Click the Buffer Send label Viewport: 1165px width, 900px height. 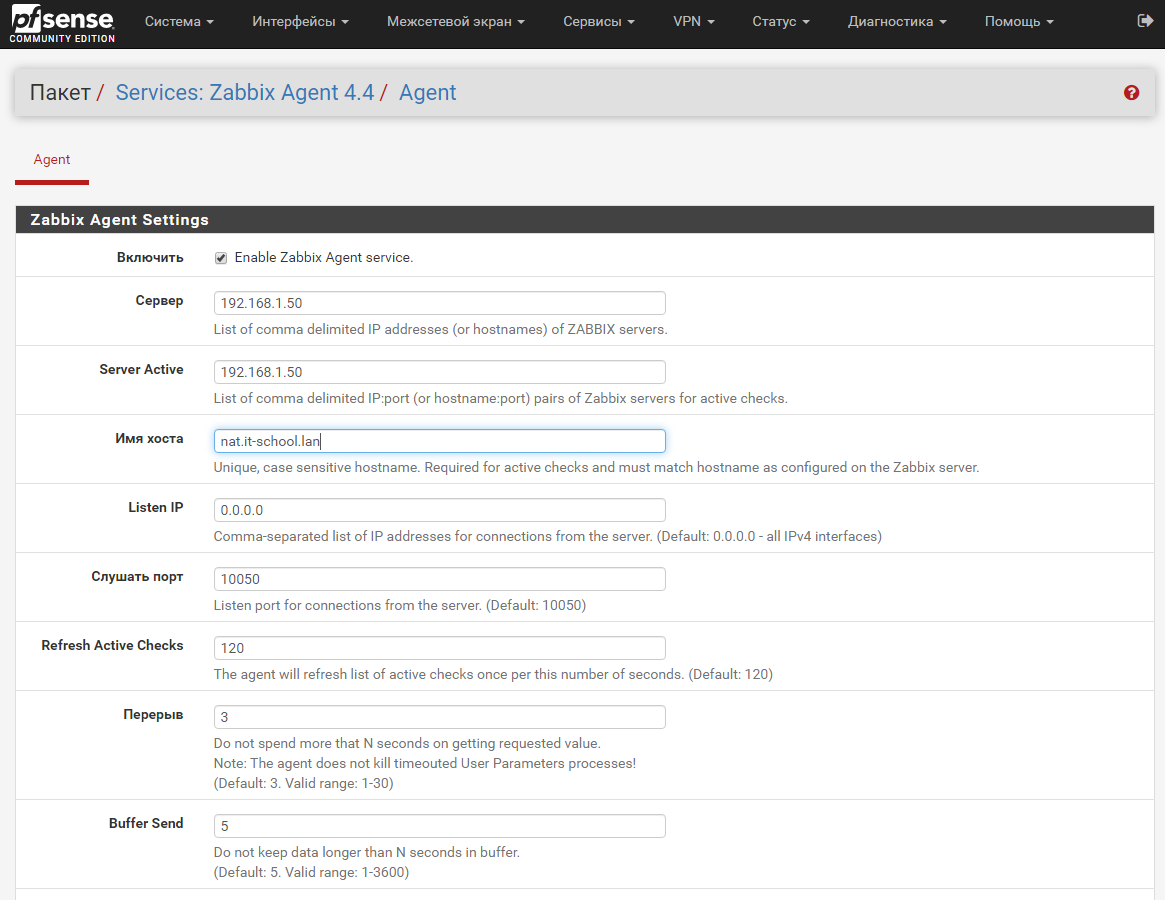(146, 823)
